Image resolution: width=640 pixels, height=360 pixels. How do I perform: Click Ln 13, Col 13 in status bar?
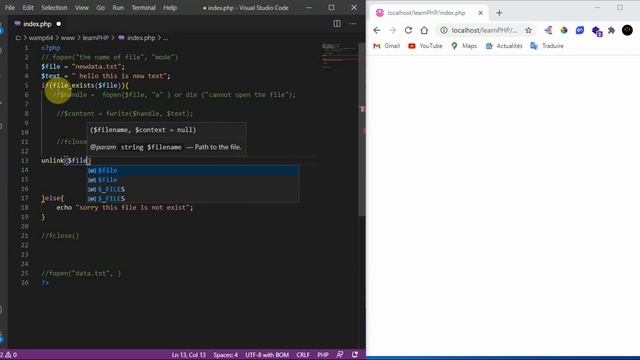coord(189,355)
